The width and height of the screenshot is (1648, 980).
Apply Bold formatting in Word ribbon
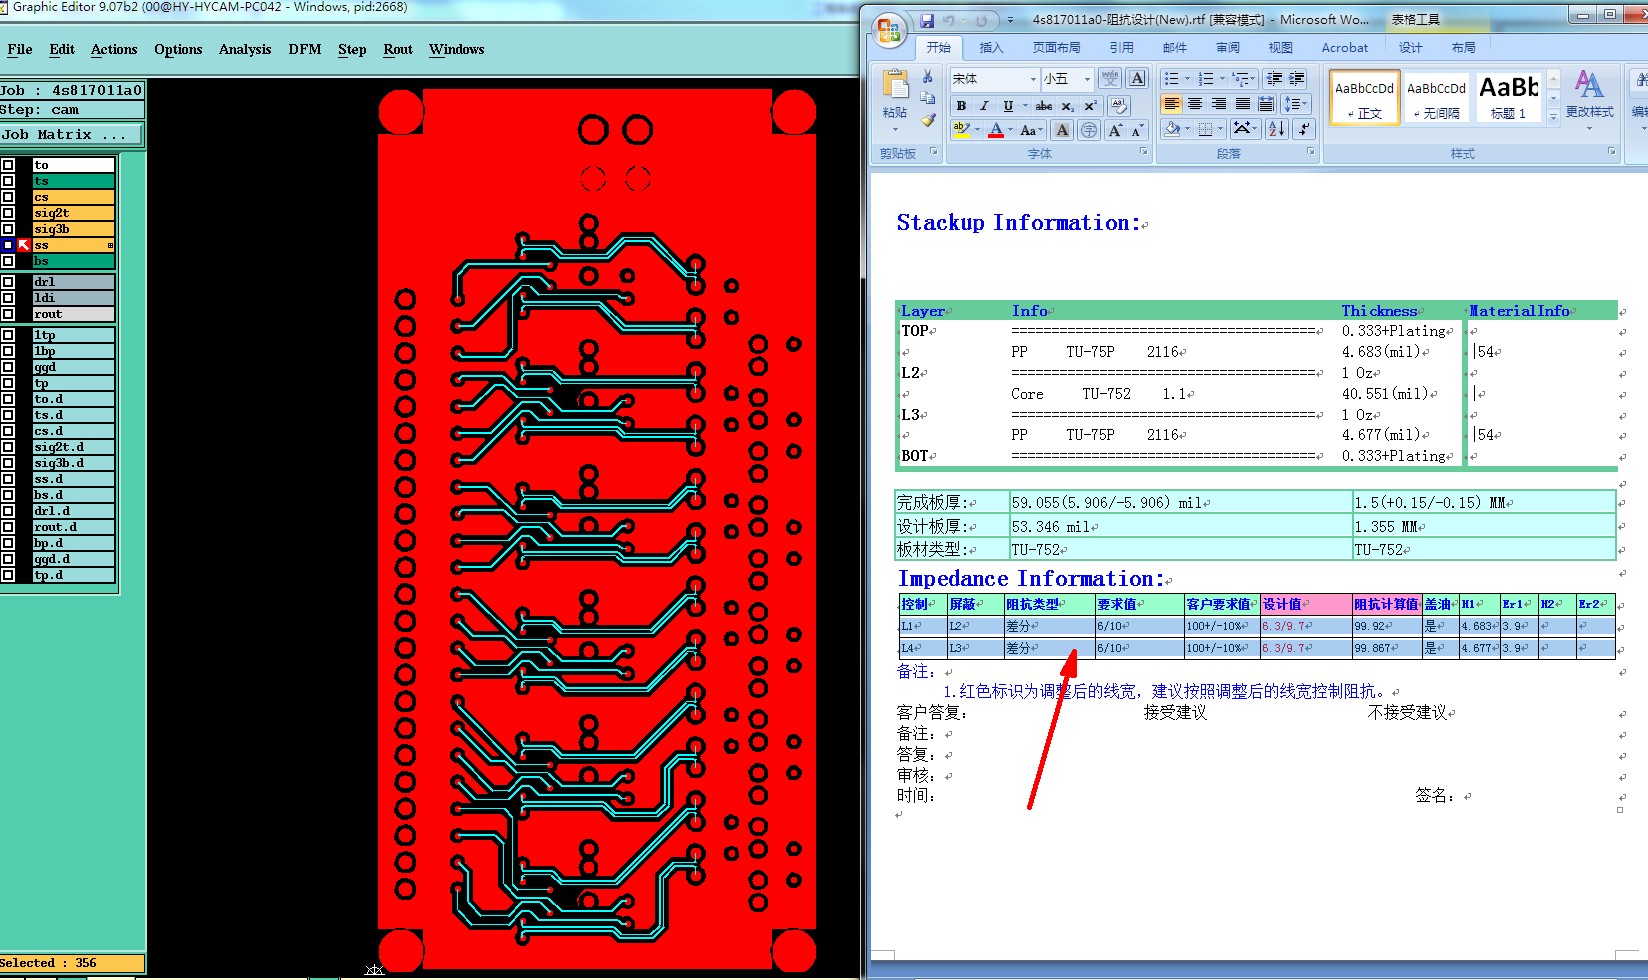961,106
